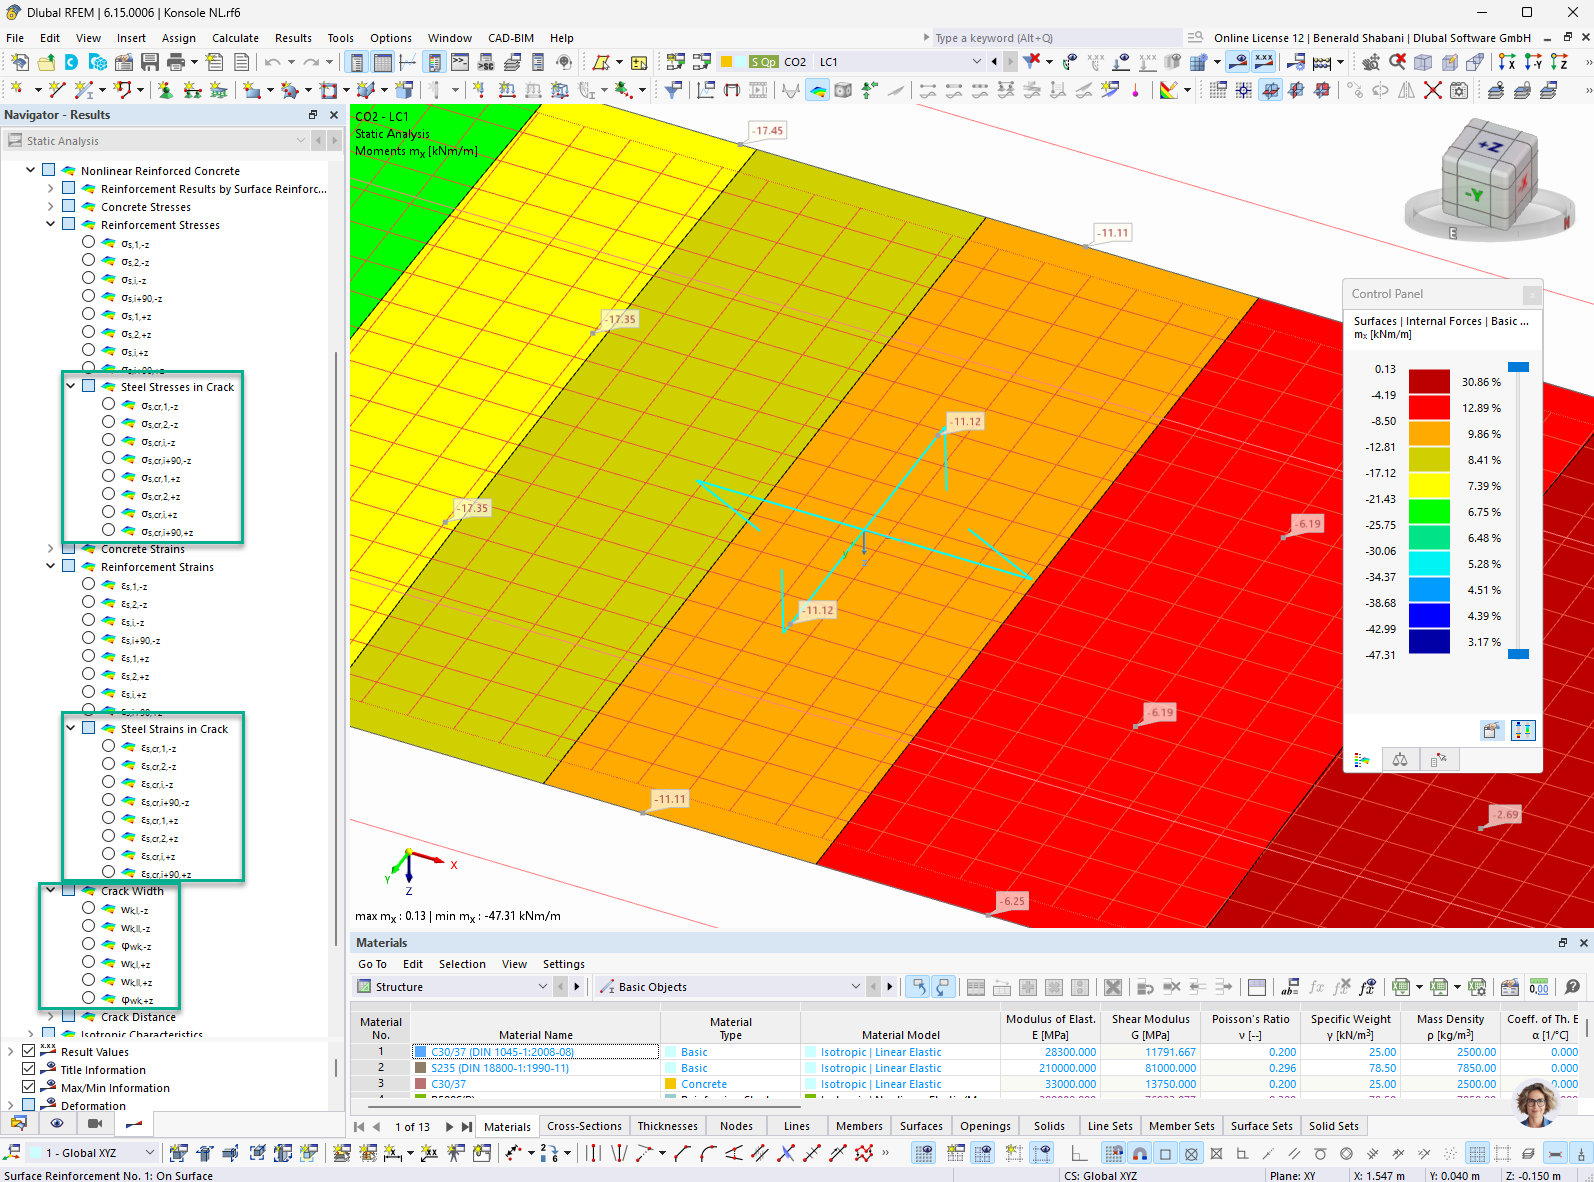
Task: Select the wk,I,-z crack width radio button
Action: click(89, 908)
